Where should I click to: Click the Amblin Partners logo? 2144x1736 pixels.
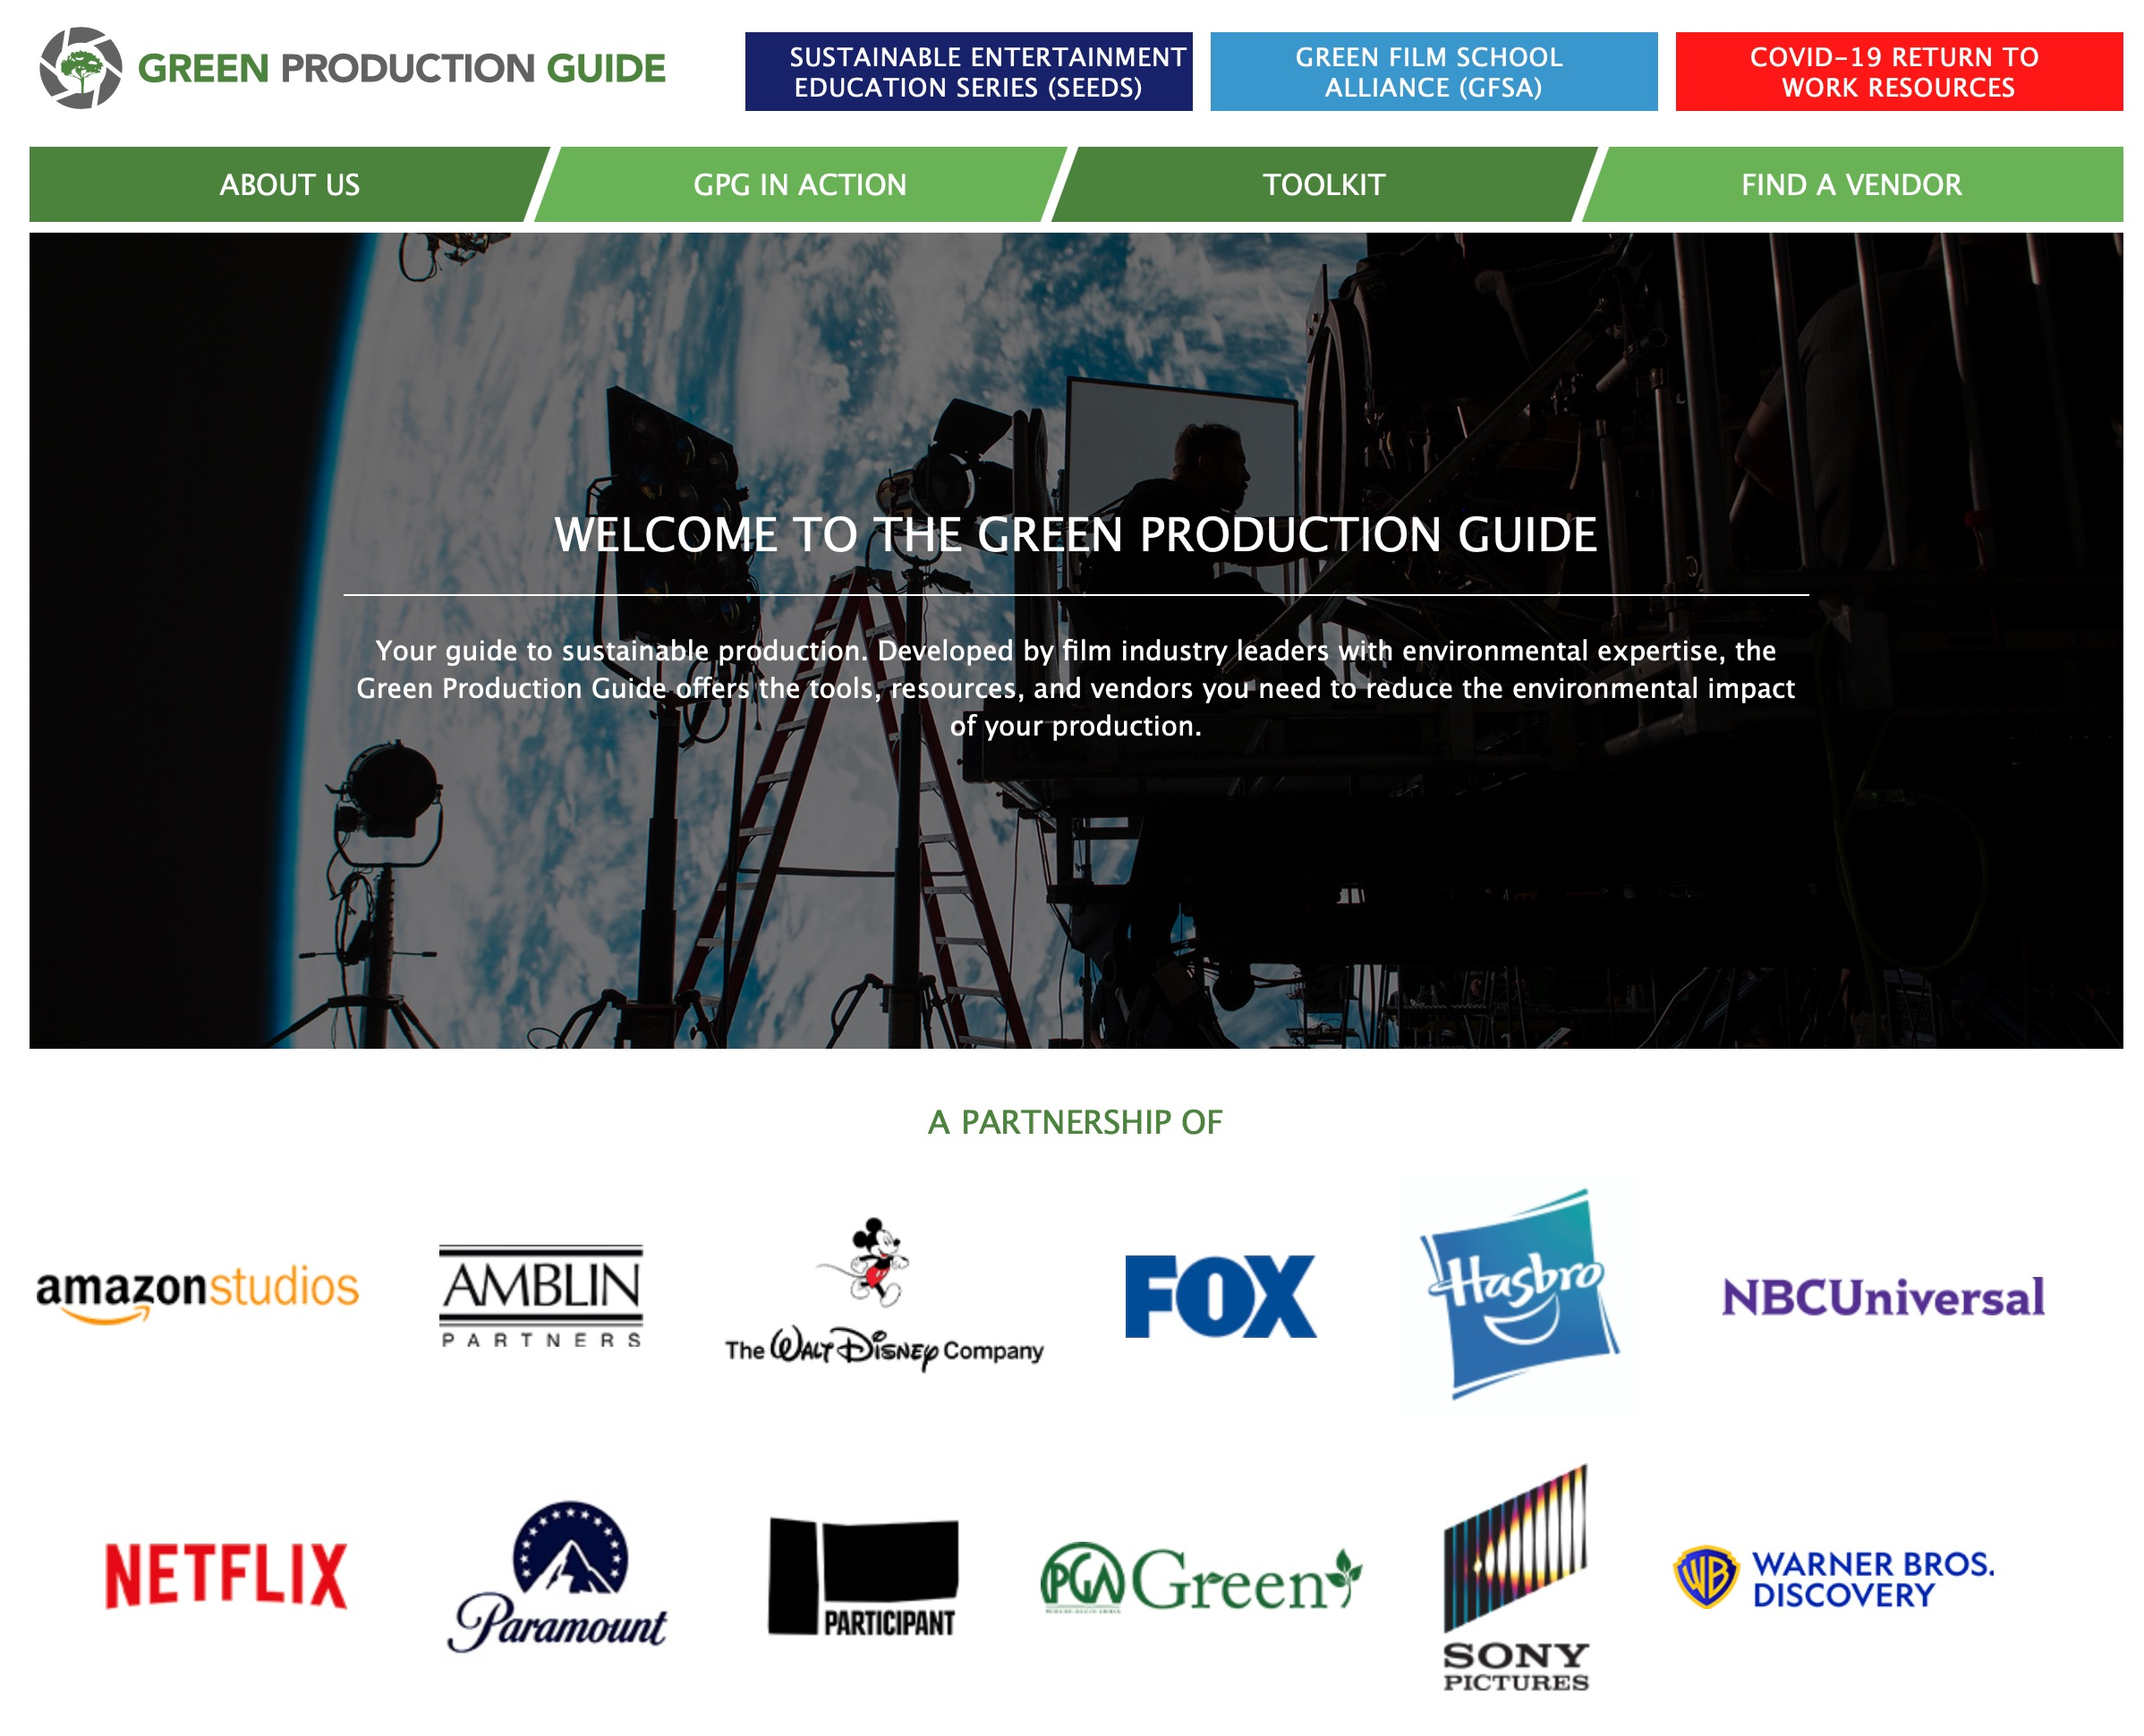pyautogui.click(x=541, y=1295)
